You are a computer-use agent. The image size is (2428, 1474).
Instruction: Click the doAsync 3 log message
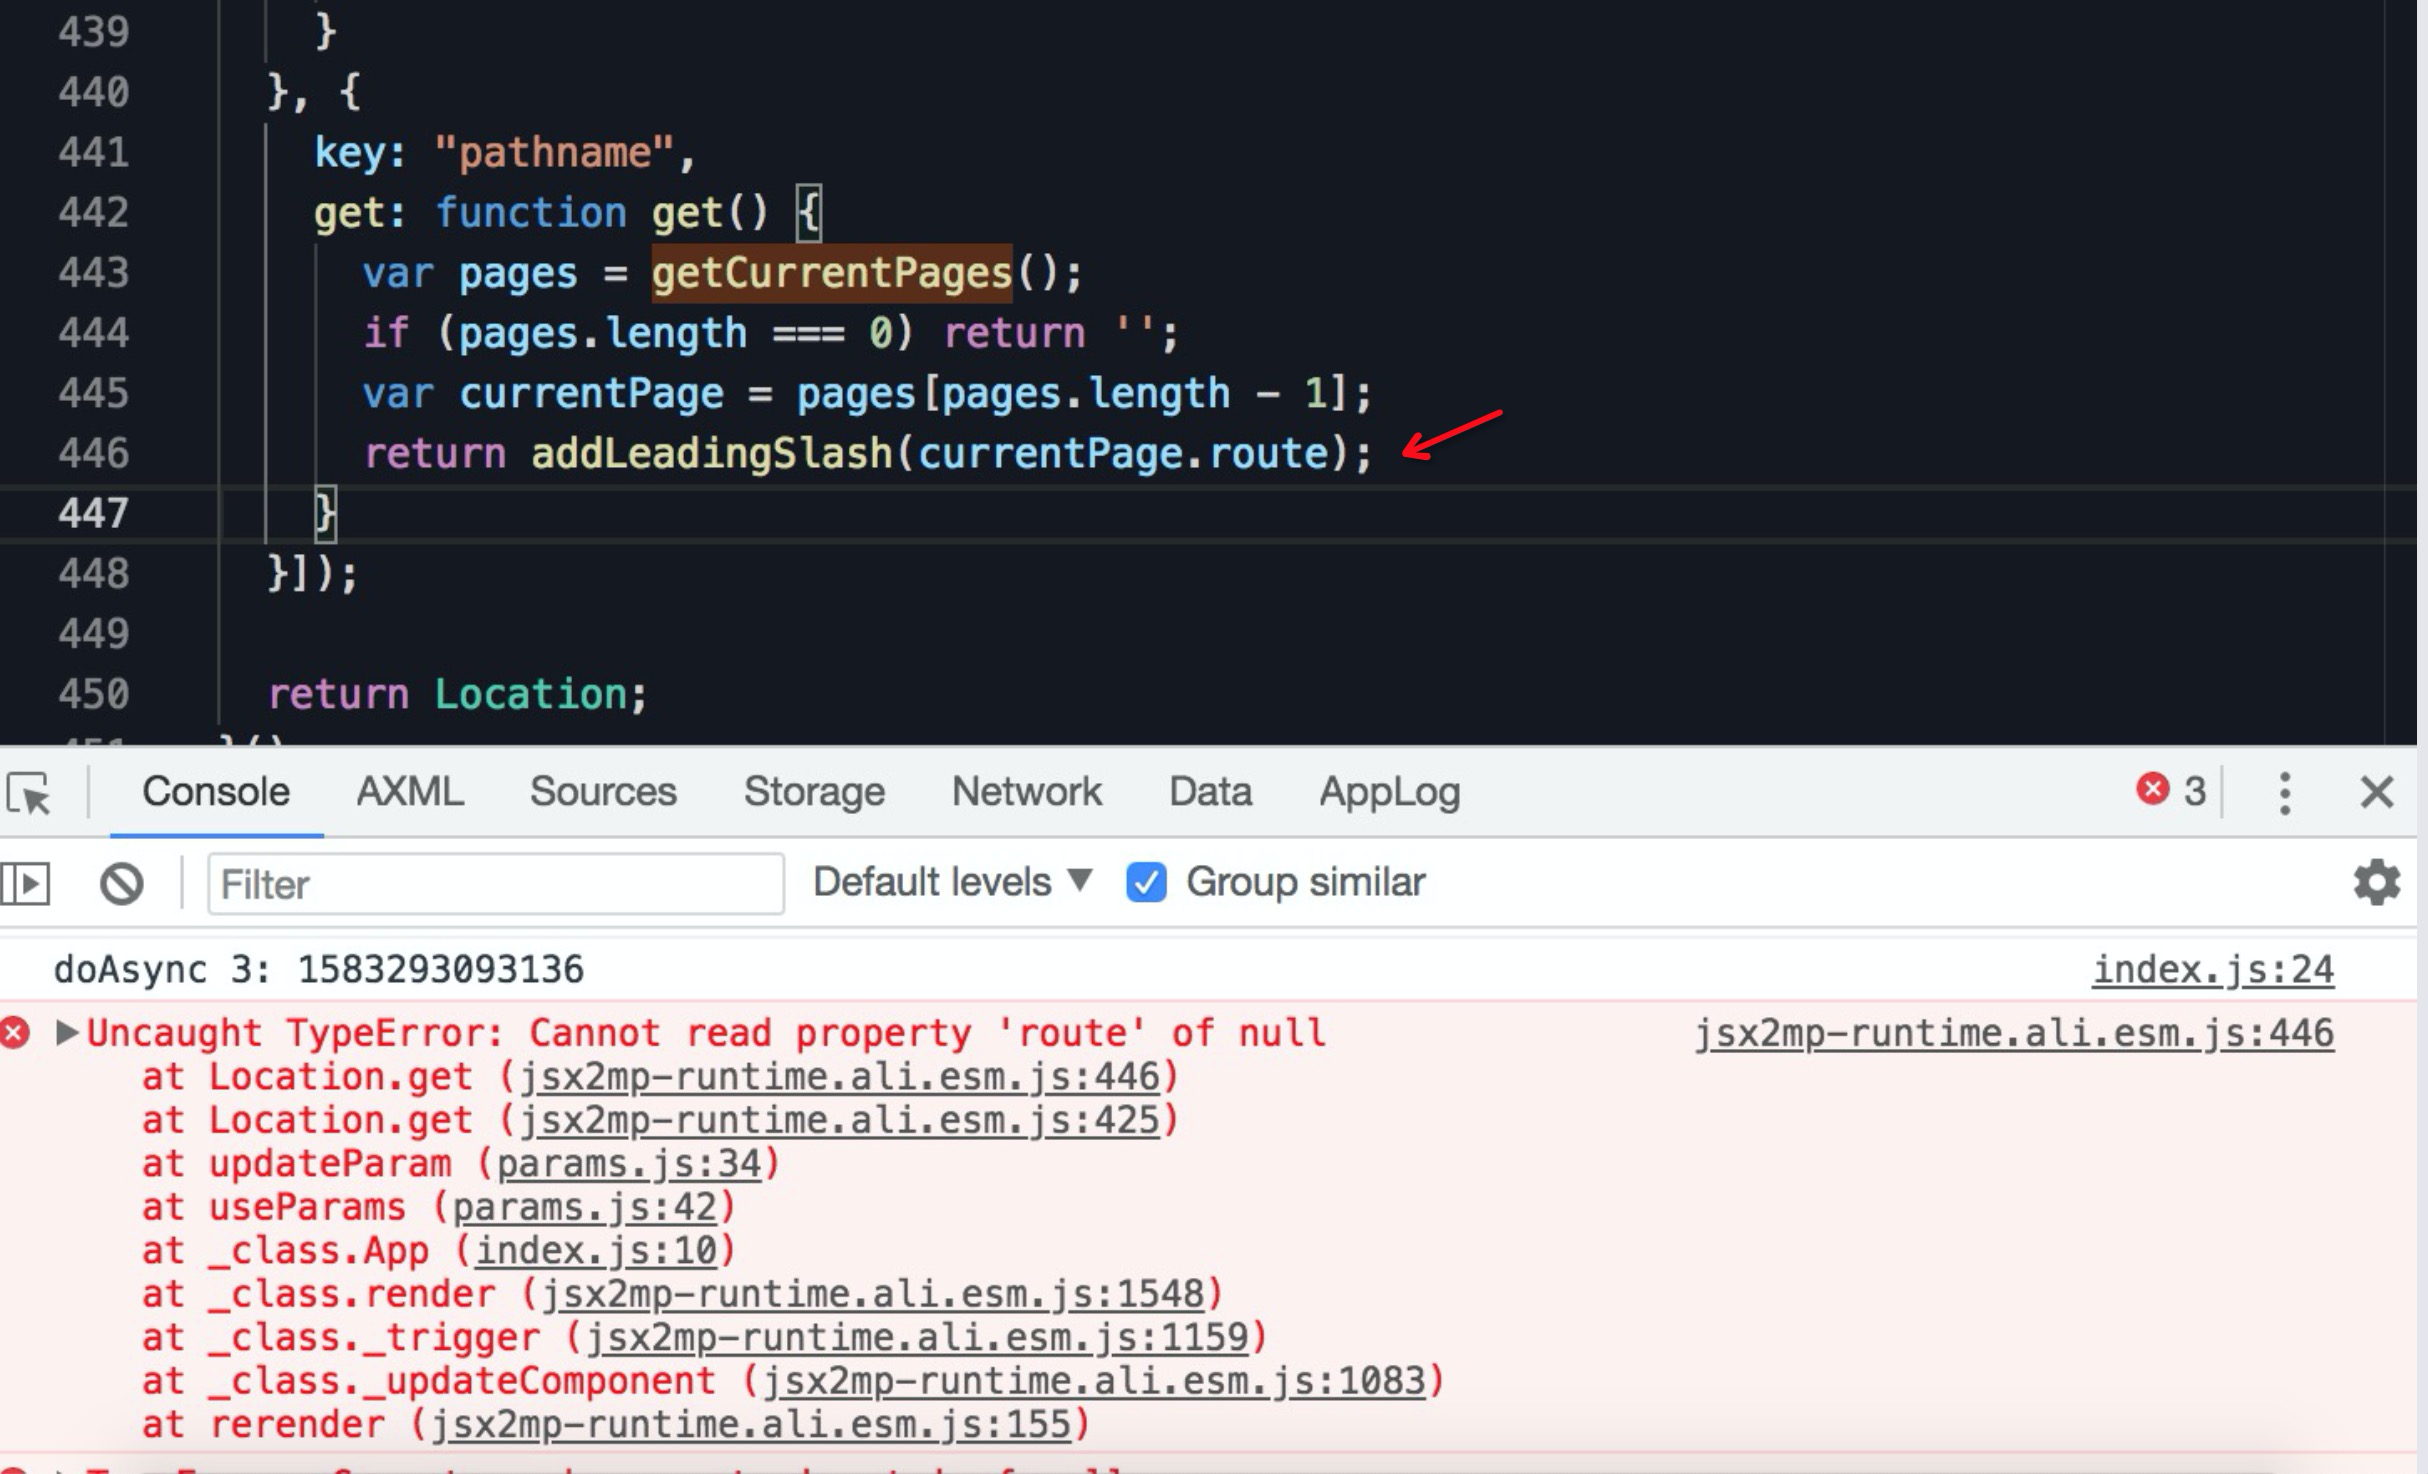tap(319, 970)
